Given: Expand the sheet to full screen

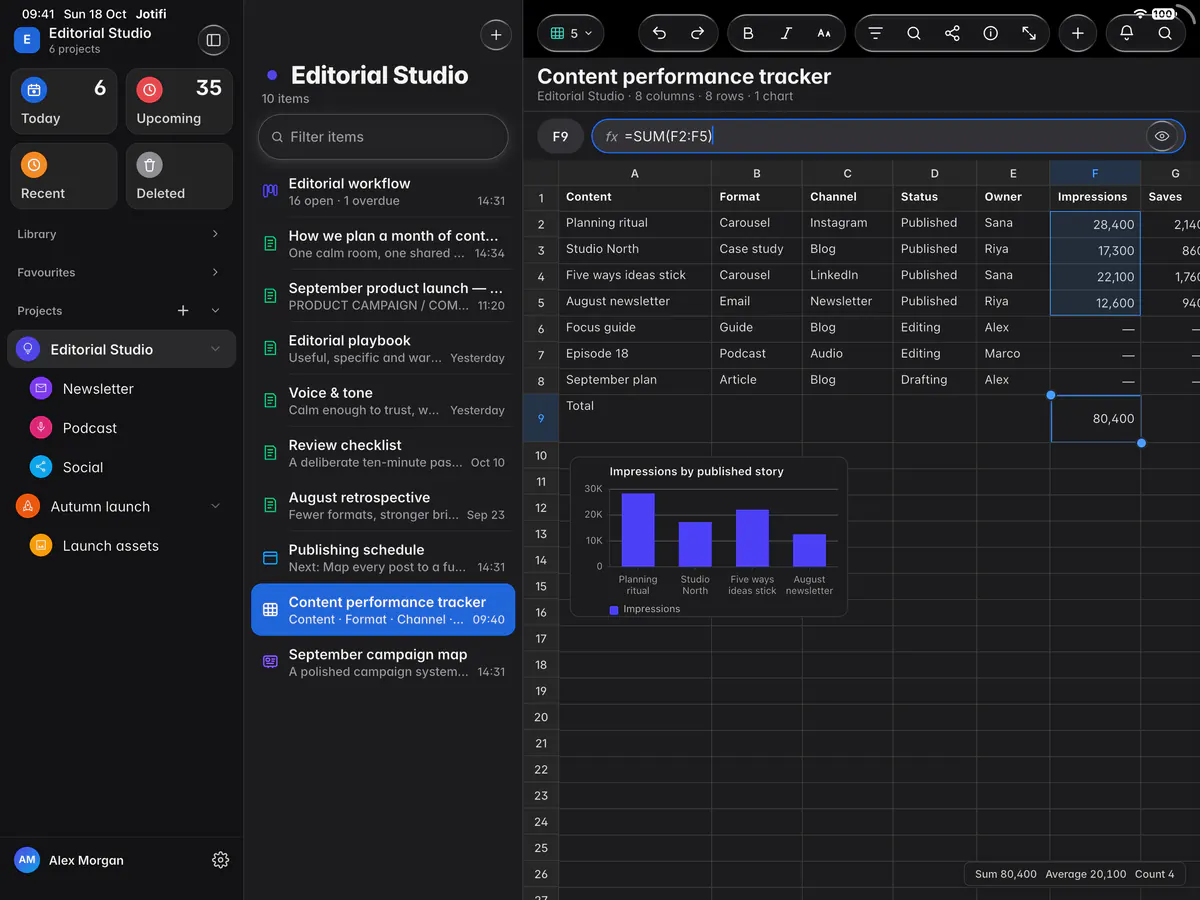Looking at the screenshot, I should 1029,33.
